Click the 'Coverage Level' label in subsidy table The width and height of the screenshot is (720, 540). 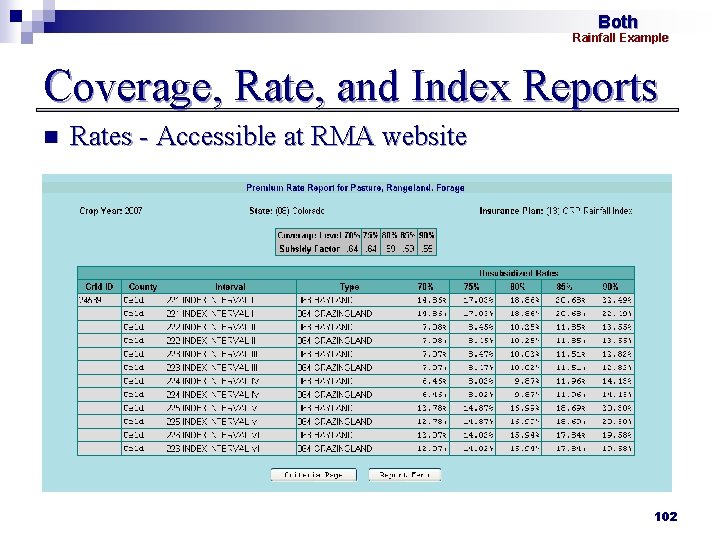[x=310, y=235]
